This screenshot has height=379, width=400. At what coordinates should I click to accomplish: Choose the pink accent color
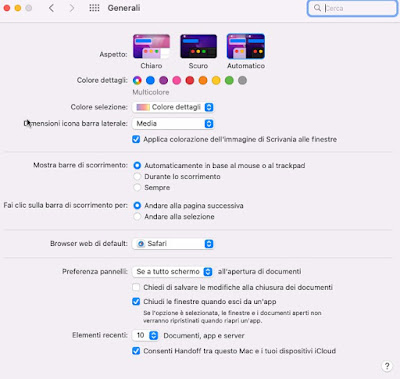[177, 80]
